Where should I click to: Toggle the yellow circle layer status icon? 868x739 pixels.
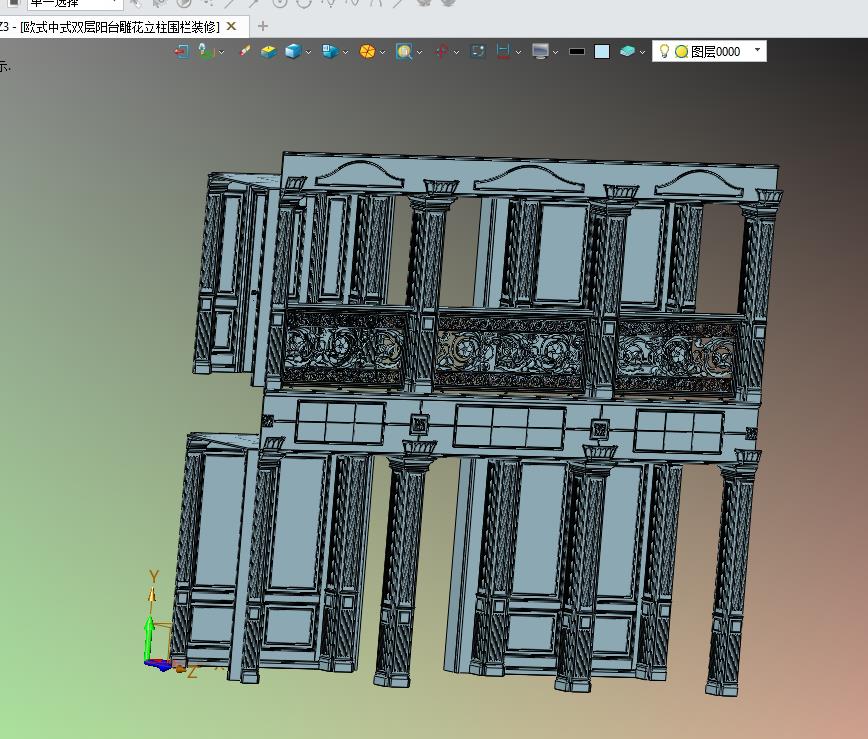click(681, 51)
